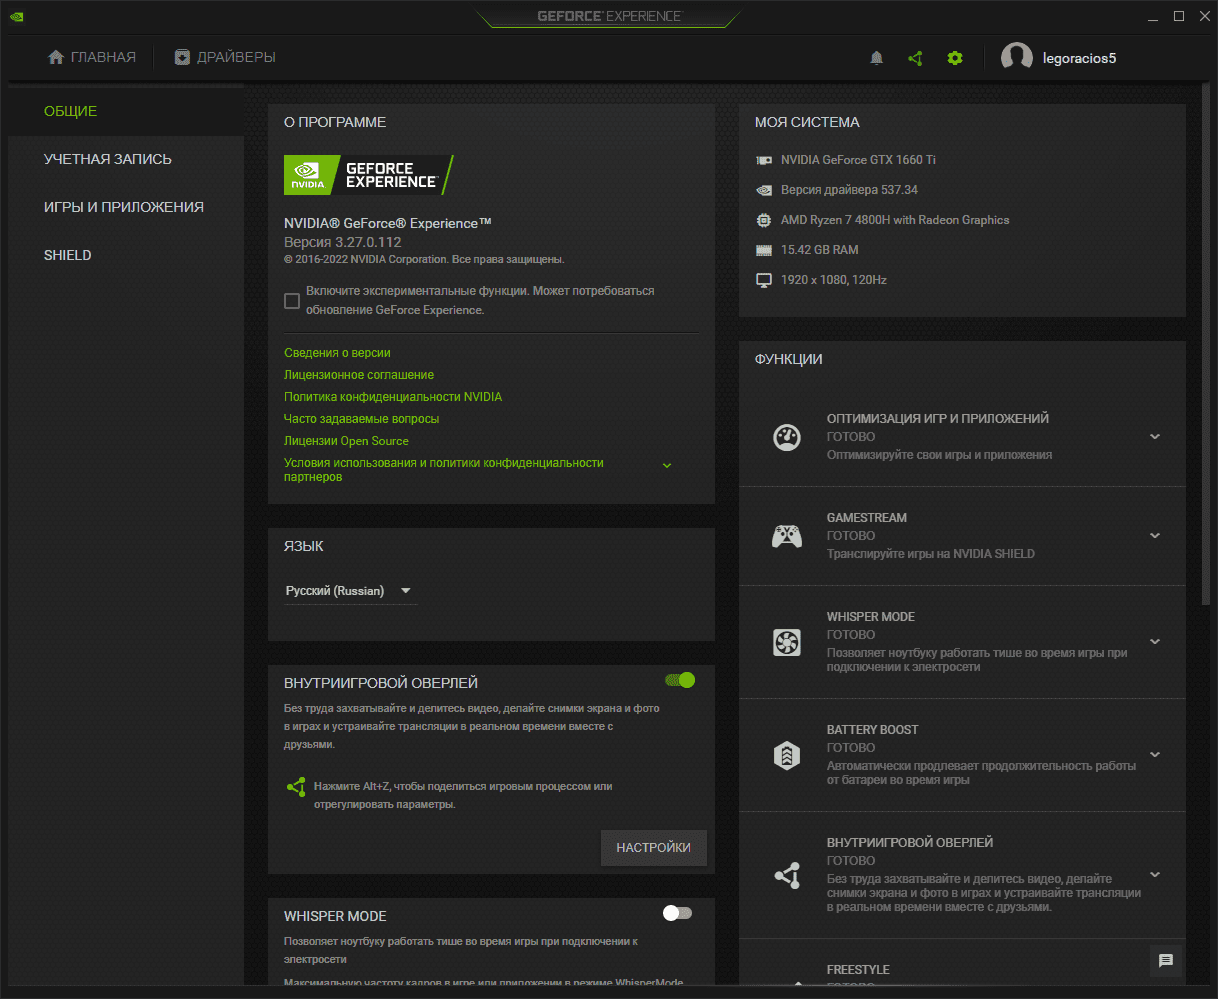Select ОБЩИЕ in the settings sidebar

tap(126, 111)
